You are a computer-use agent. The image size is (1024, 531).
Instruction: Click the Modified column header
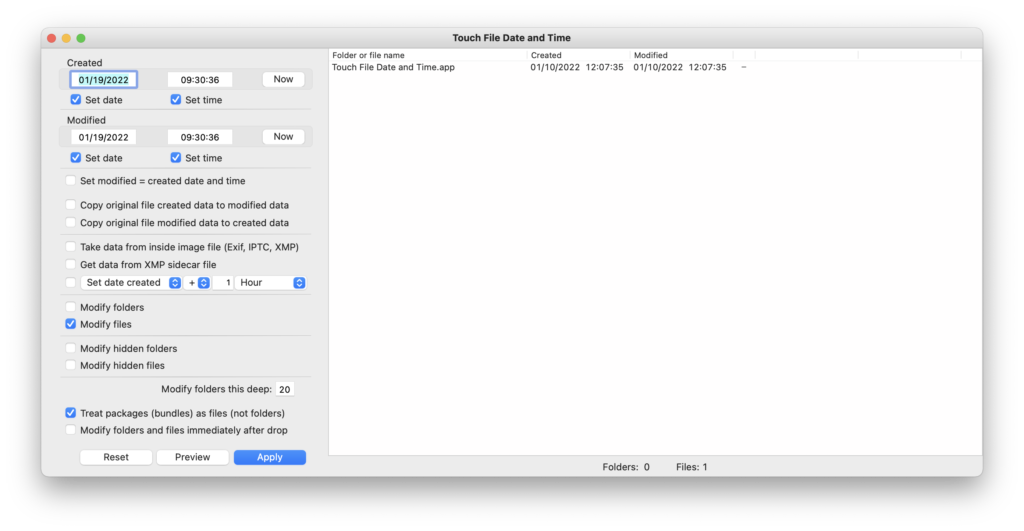pos(682,56)
